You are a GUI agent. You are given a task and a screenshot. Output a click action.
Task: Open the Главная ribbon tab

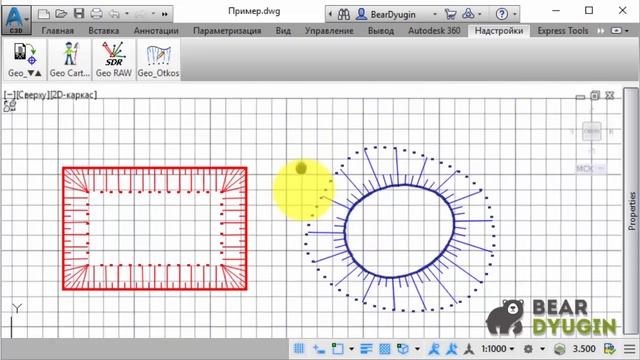tap(58, 31)
